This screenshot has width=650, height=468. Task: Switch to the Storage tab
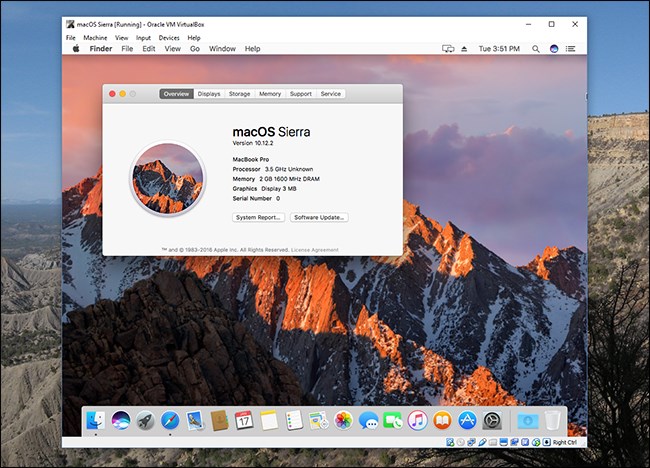(x=240, y=94)
